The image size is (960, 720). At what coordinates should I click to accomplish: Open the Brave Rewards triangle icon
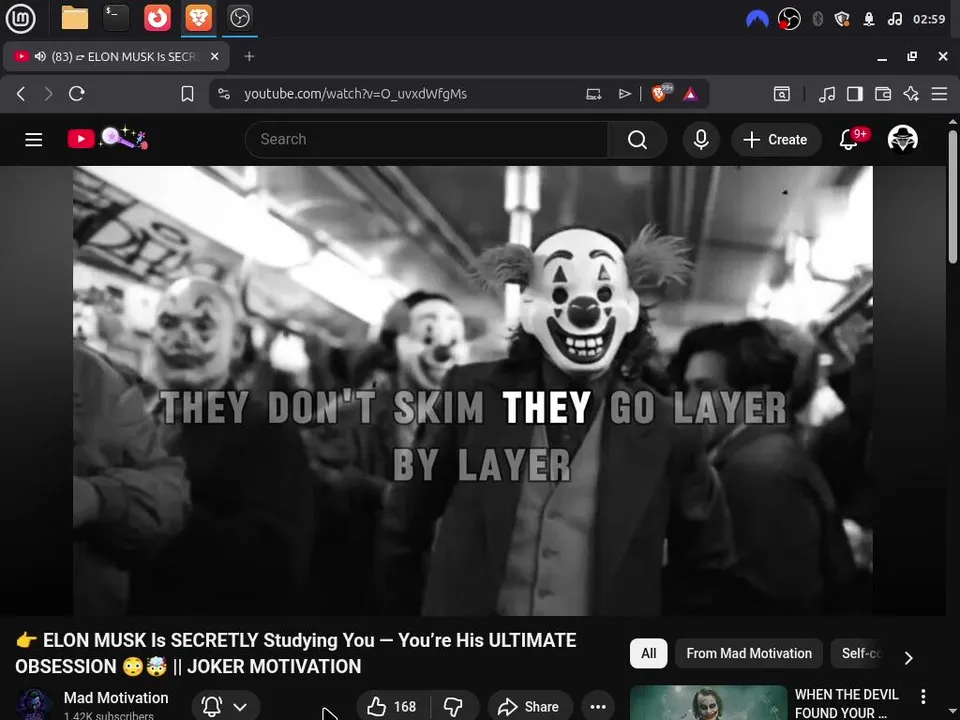point(690,94)
